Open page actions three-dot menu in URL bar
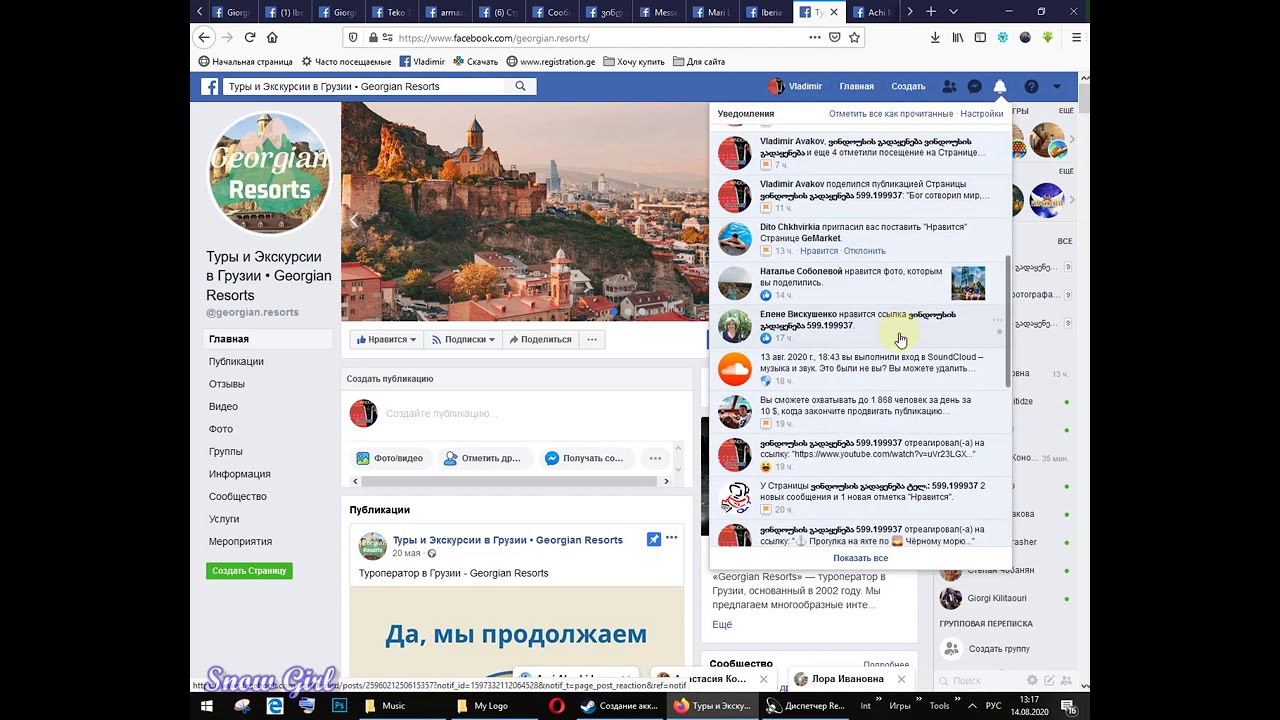1280x720 pixels. (x=815, y=38)
